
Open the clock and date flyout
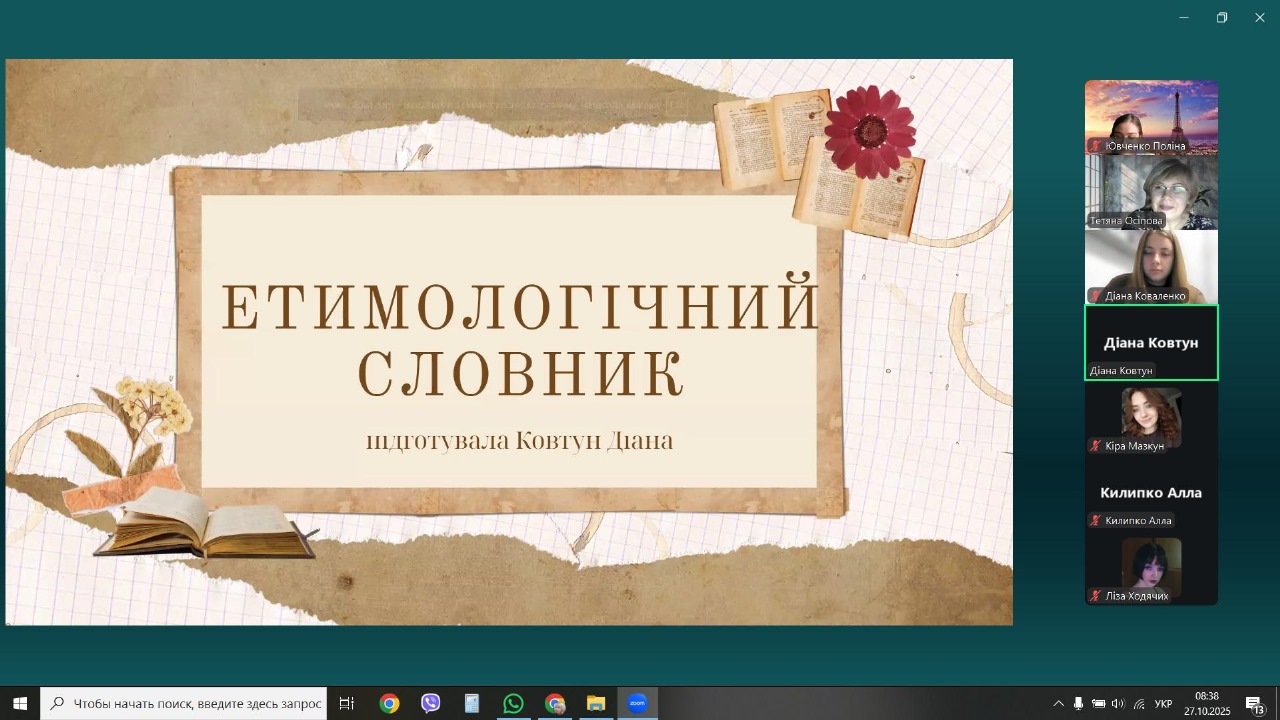pyautogui.click(x=1207, y=704)
